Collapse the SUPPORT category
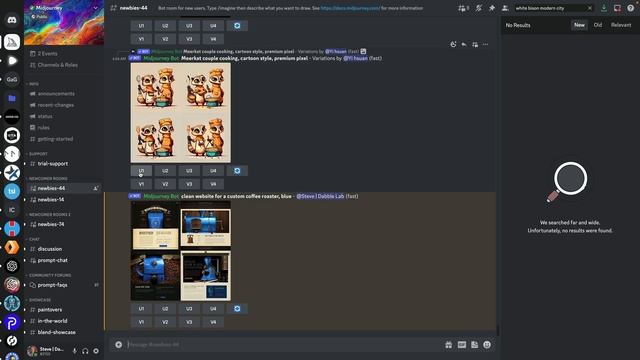This screenshot has height=360, width=640. pos(38,154)
